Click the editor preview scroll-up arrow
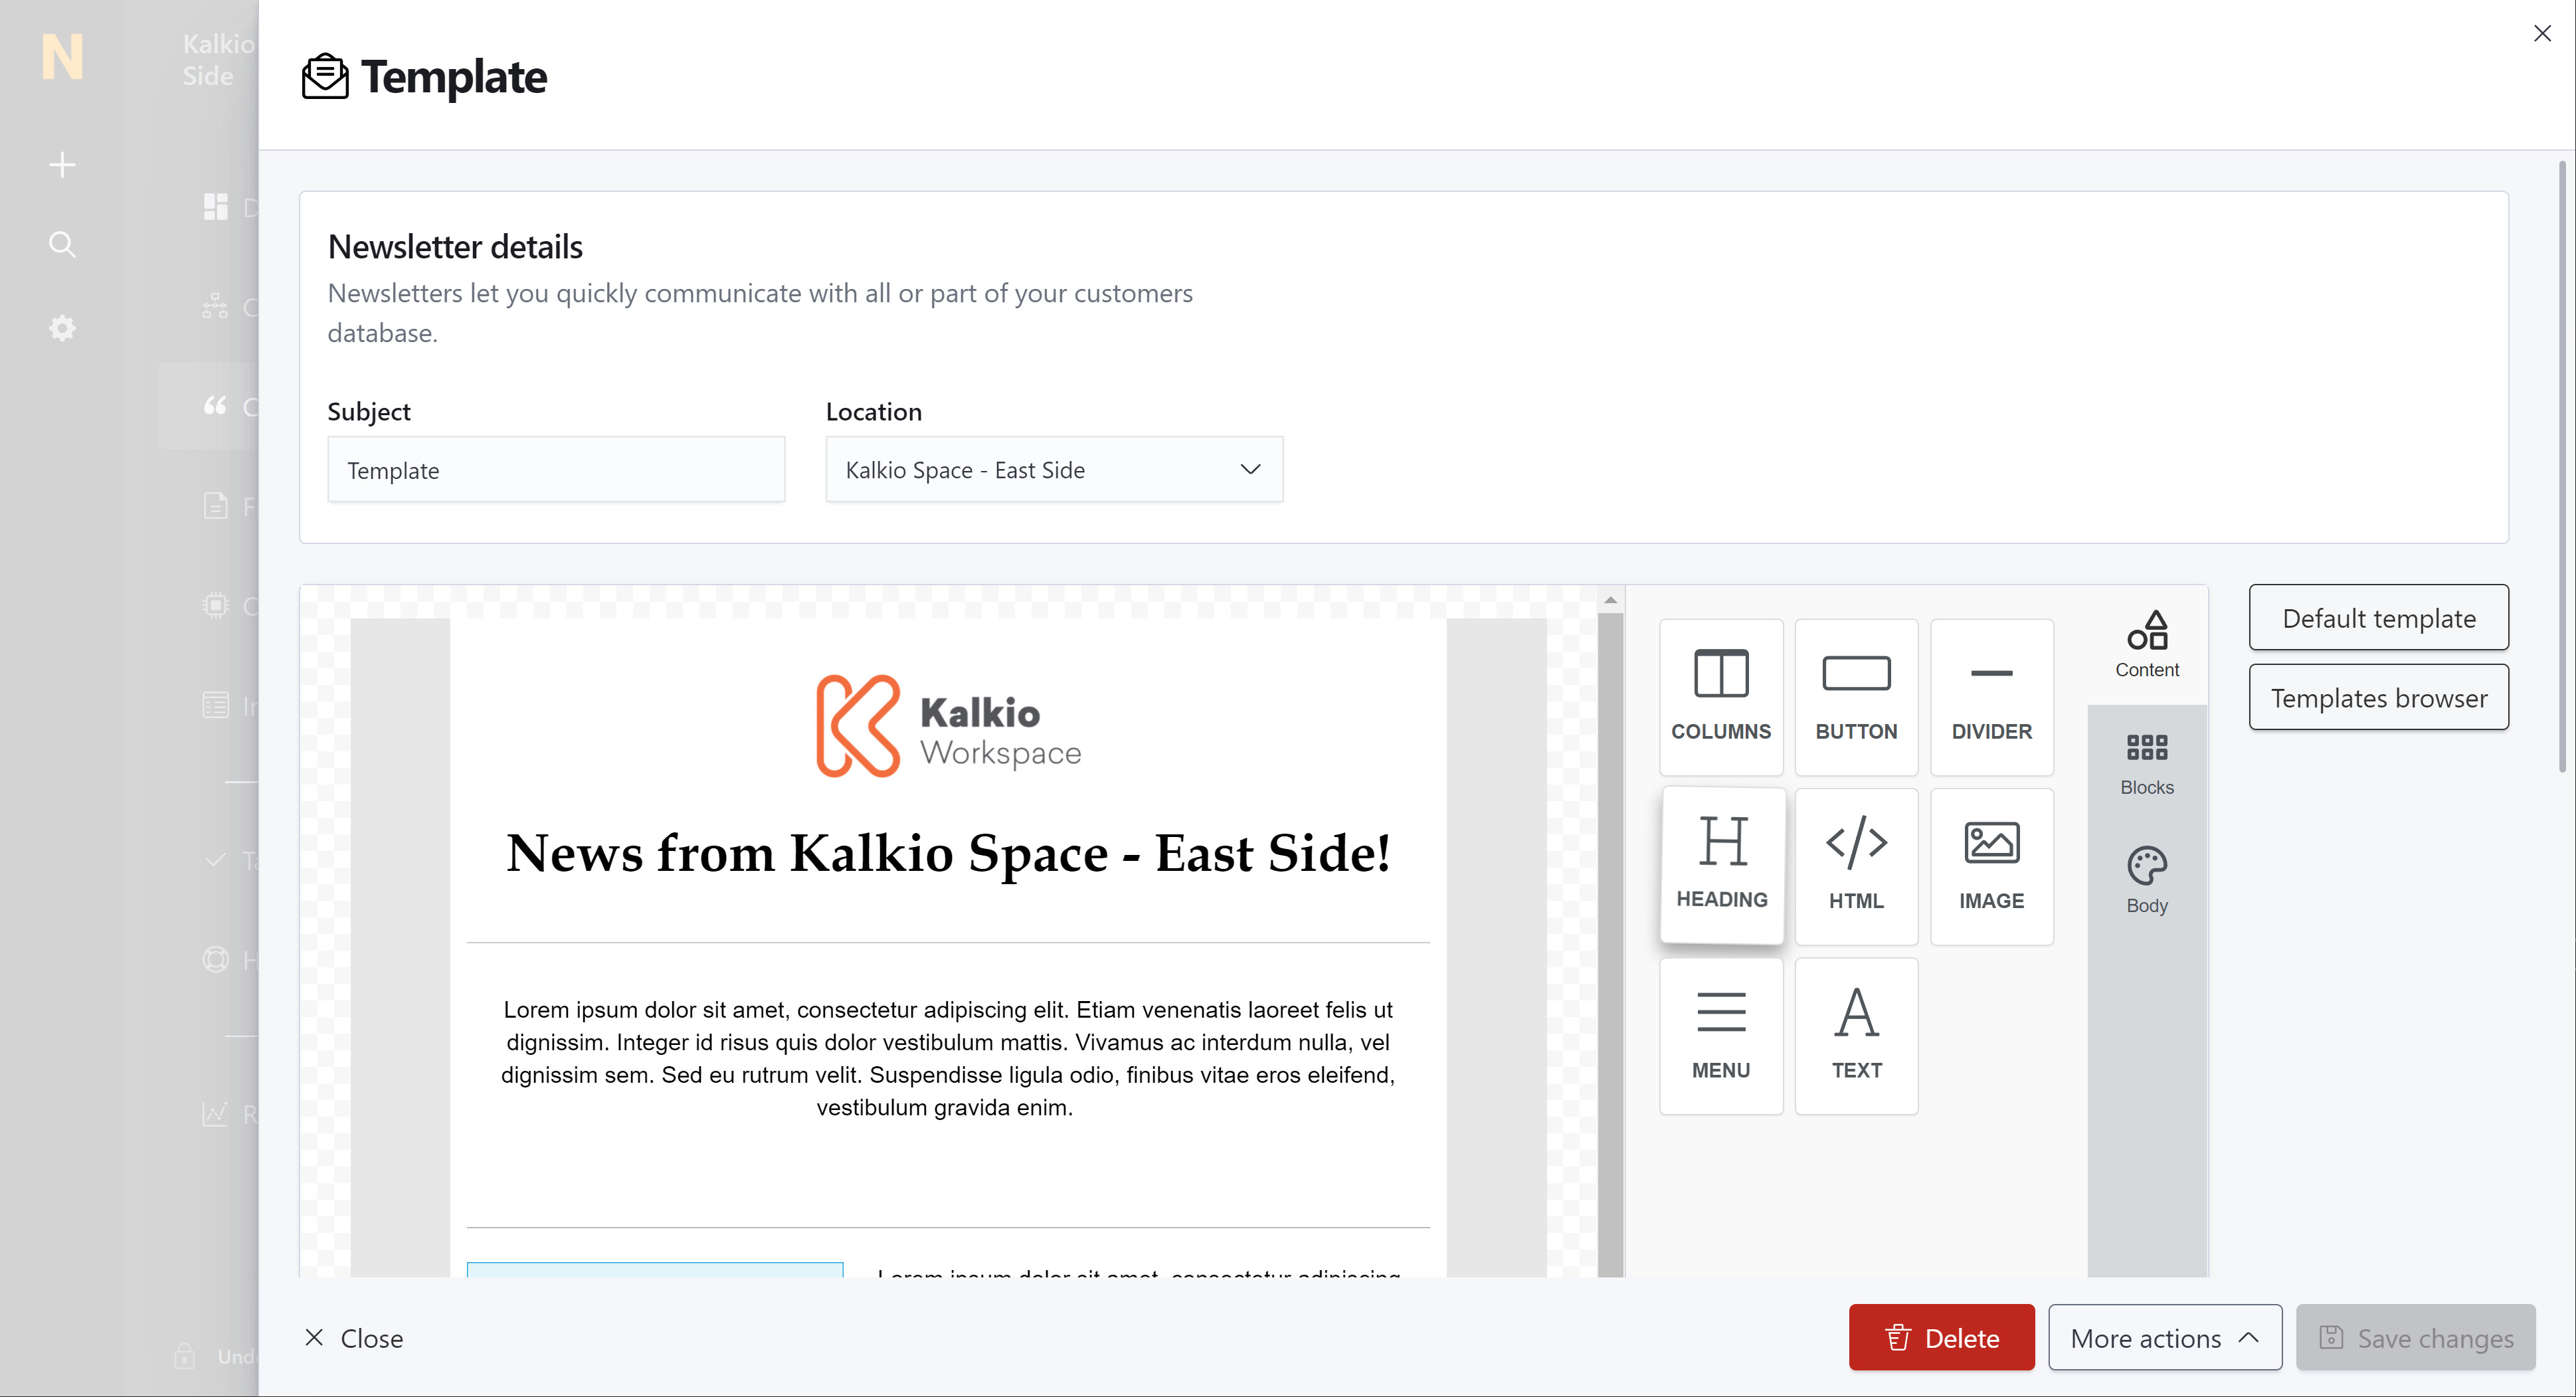Image resolution: width=2576 pixels, height=1397 pixels. pos(1610,600)
